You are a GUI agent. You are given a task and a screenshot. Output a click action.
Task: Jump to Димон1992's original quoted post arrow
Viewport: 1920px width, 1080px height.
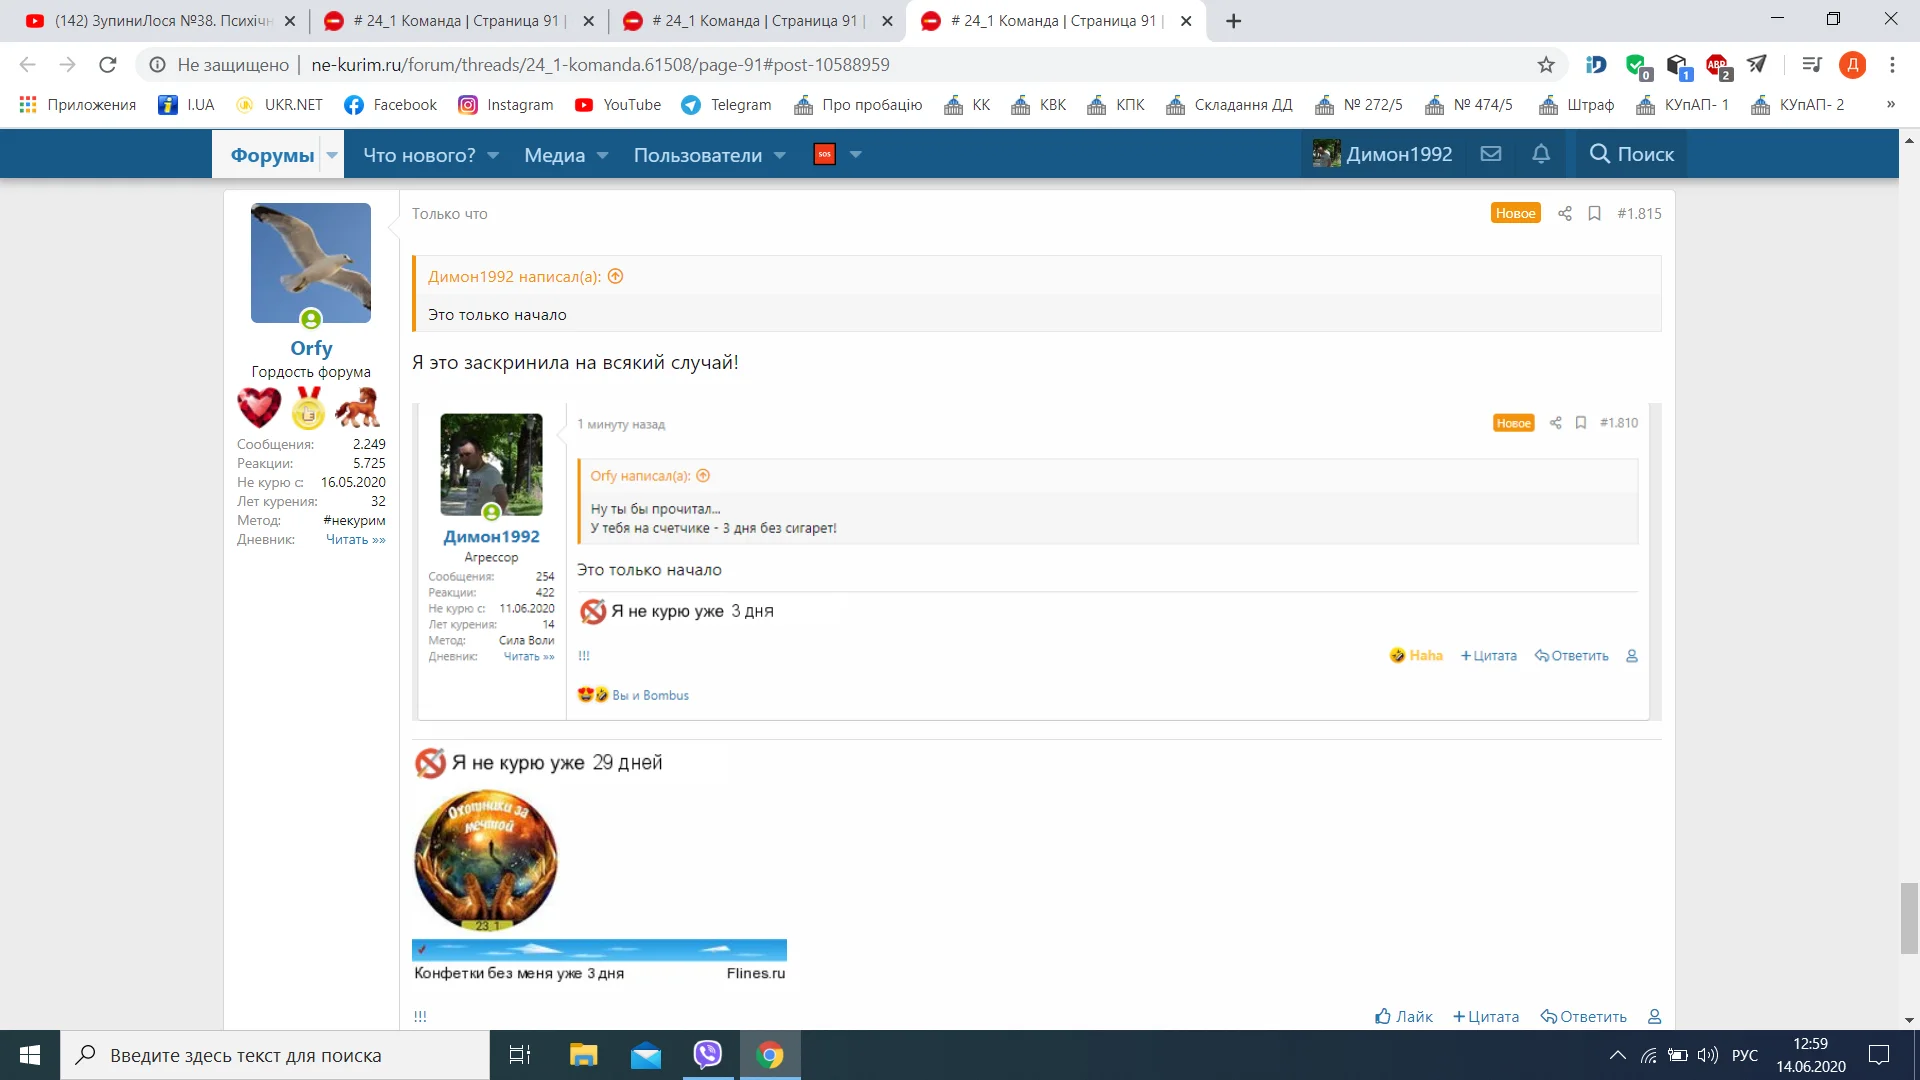coord(616,277)
